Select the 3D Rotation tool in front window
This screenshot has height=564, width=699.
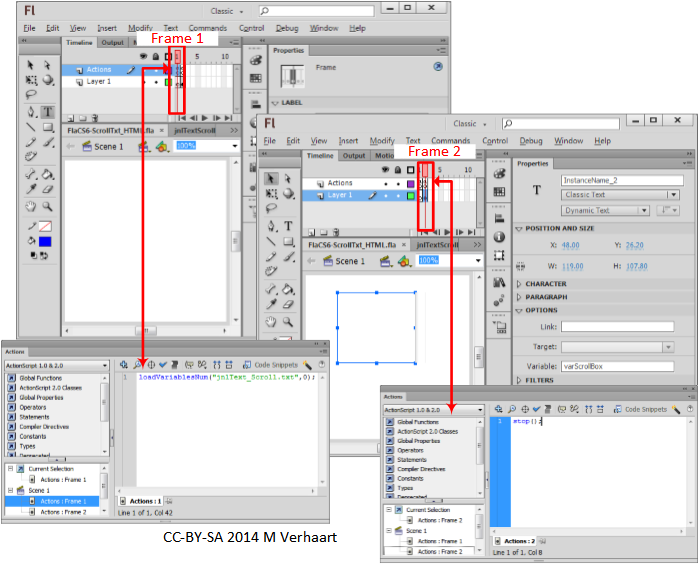coord(288,193)
